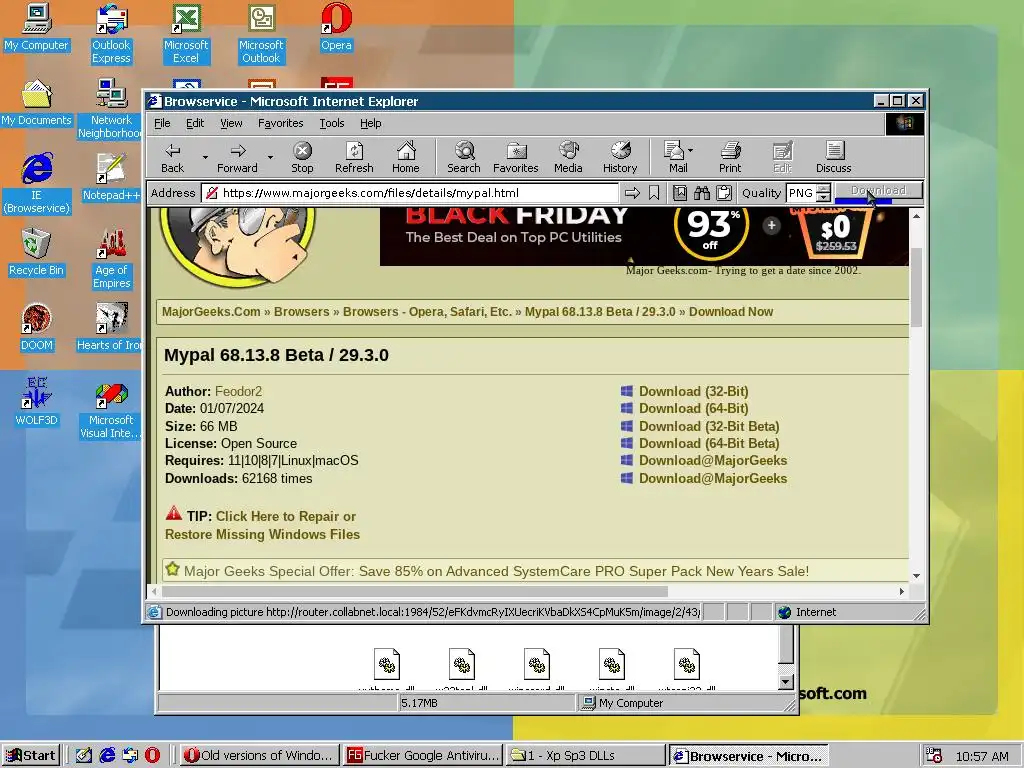Viewport: 1024px width, 768px height.
Task: Select the Notepad++ desktop icon
Action: pyautogui.click(x=111, y=177)
